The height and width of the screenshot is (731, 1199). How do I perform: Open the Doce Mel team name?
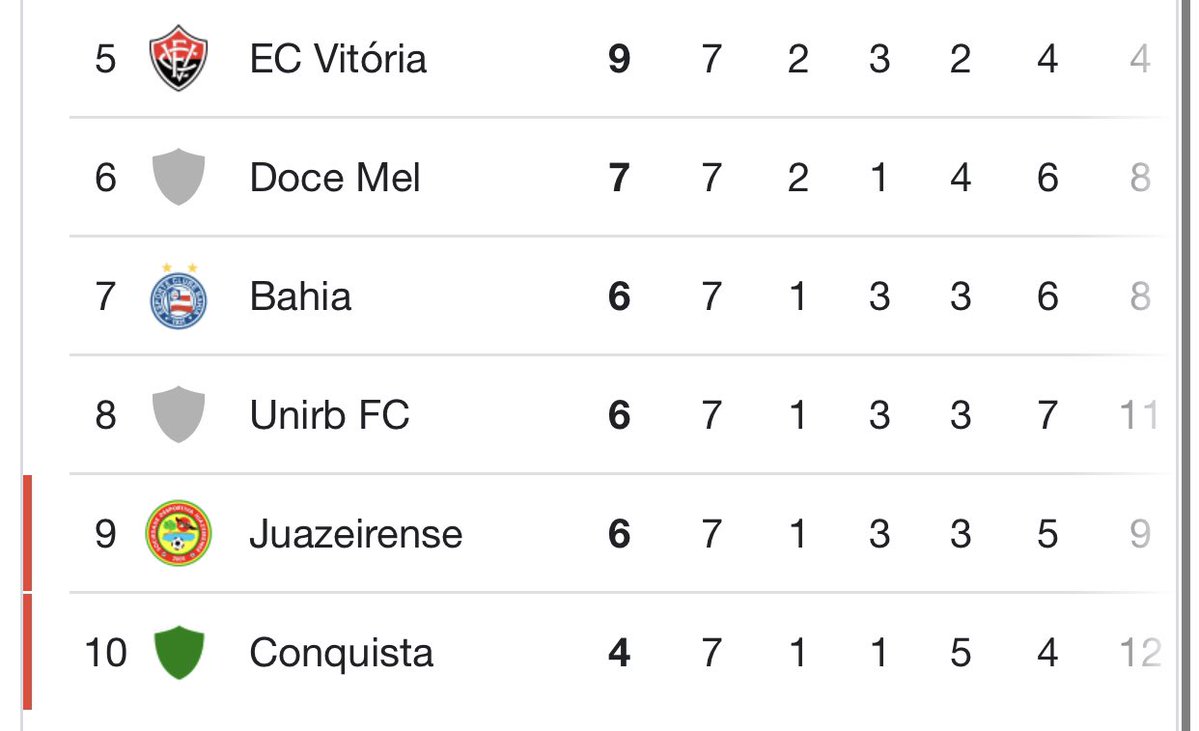335,178
